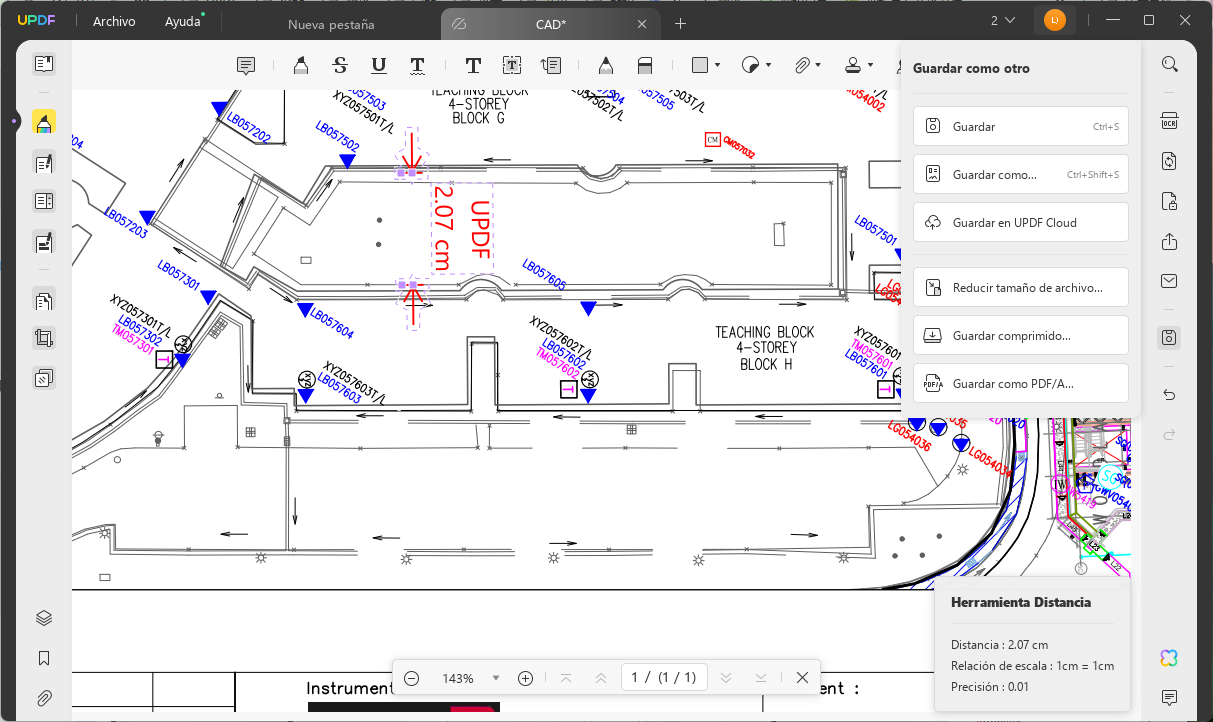The height and width of the screenshot is (722, 1213).
Task: Add a sticky note comment
Action: pos(245,65)
